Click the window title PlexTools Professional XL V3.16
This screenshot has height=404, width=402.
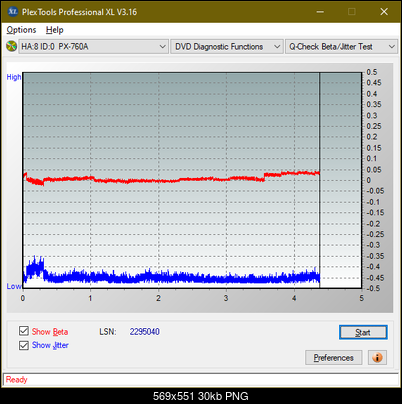(79, 12)
